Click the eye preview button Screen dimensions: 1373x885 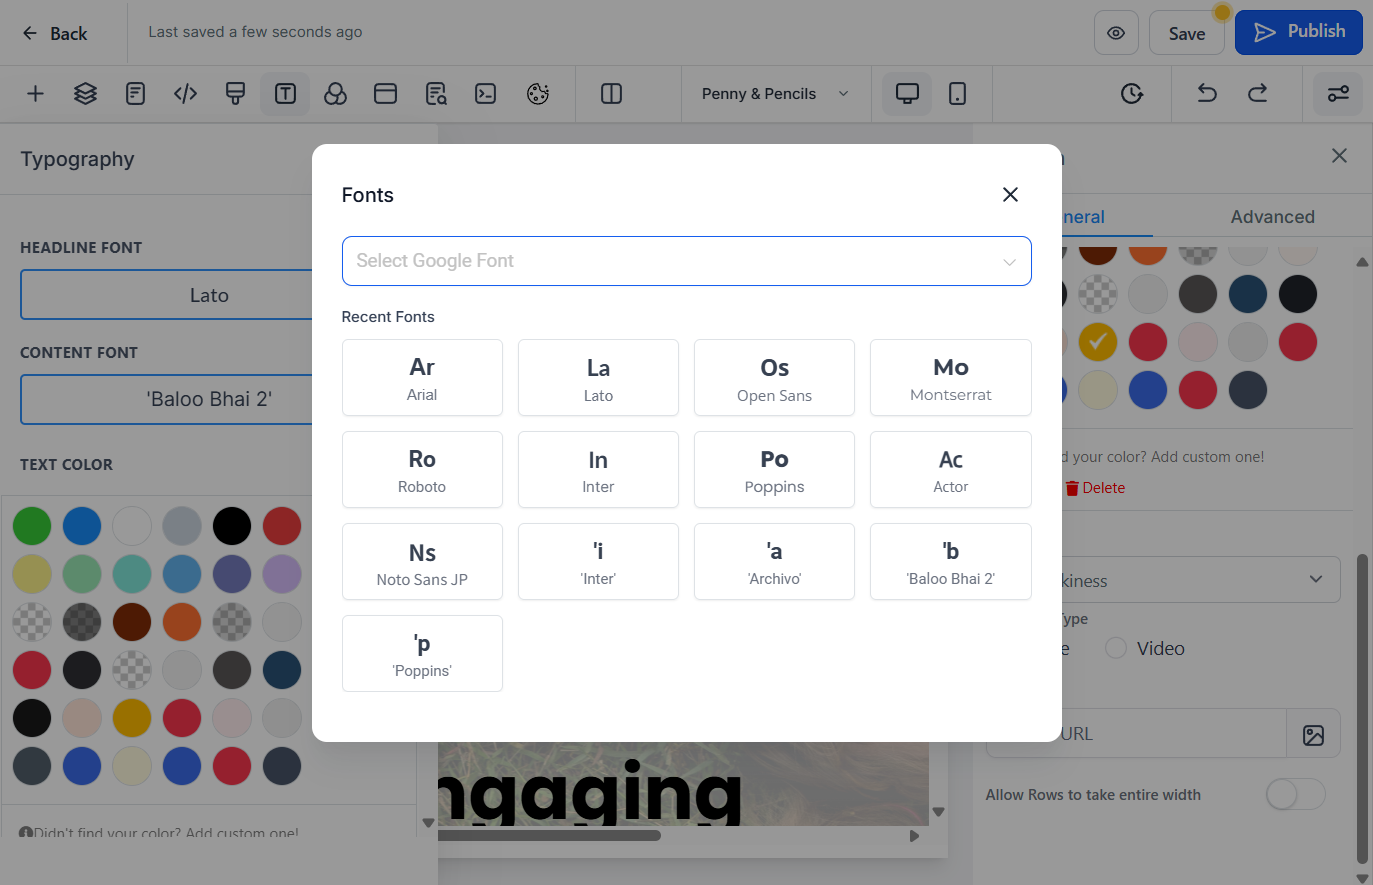pyautogui.click(x=1116, y=33)
